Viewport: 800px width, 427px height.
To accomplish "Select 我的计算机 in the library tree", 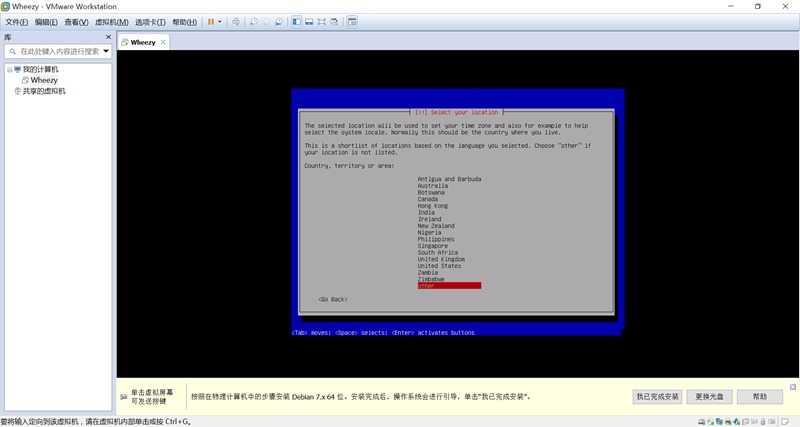I will (40, 69).
